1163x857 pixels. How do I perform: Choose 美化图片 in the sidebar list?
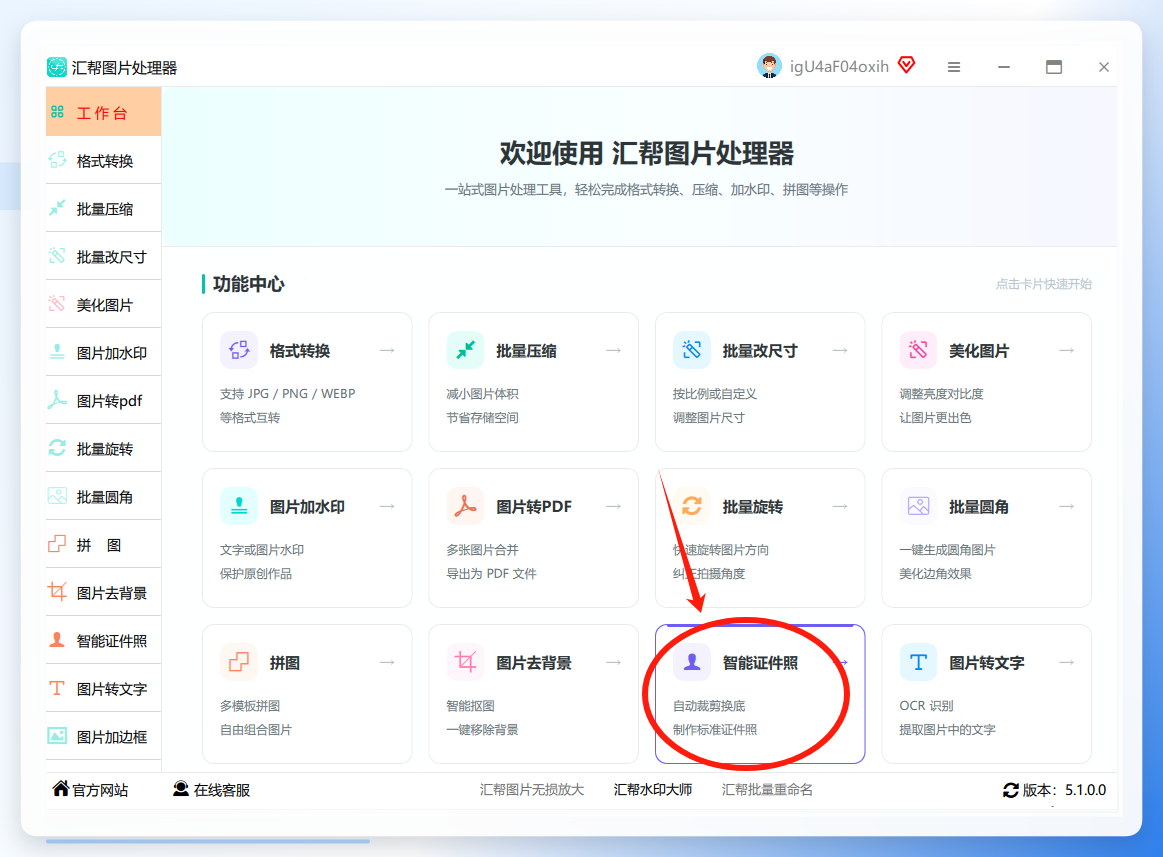[x=104, y=304]
